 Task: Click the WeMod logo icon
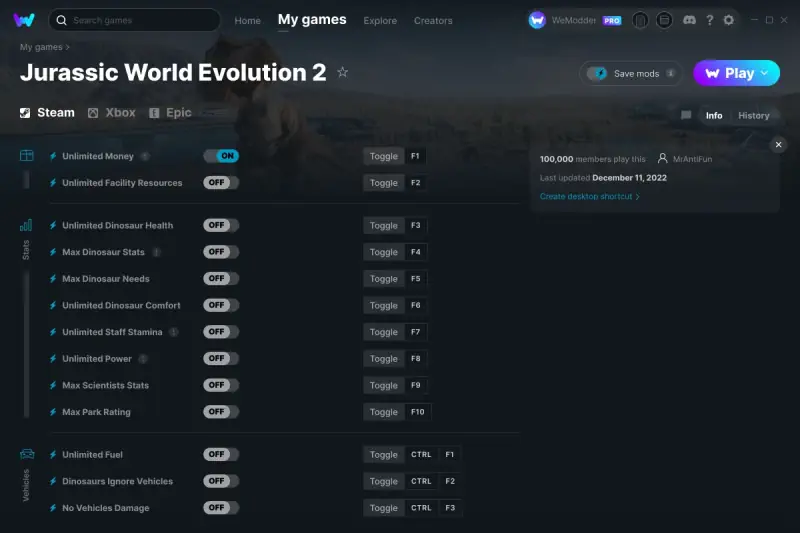[24, 20]
